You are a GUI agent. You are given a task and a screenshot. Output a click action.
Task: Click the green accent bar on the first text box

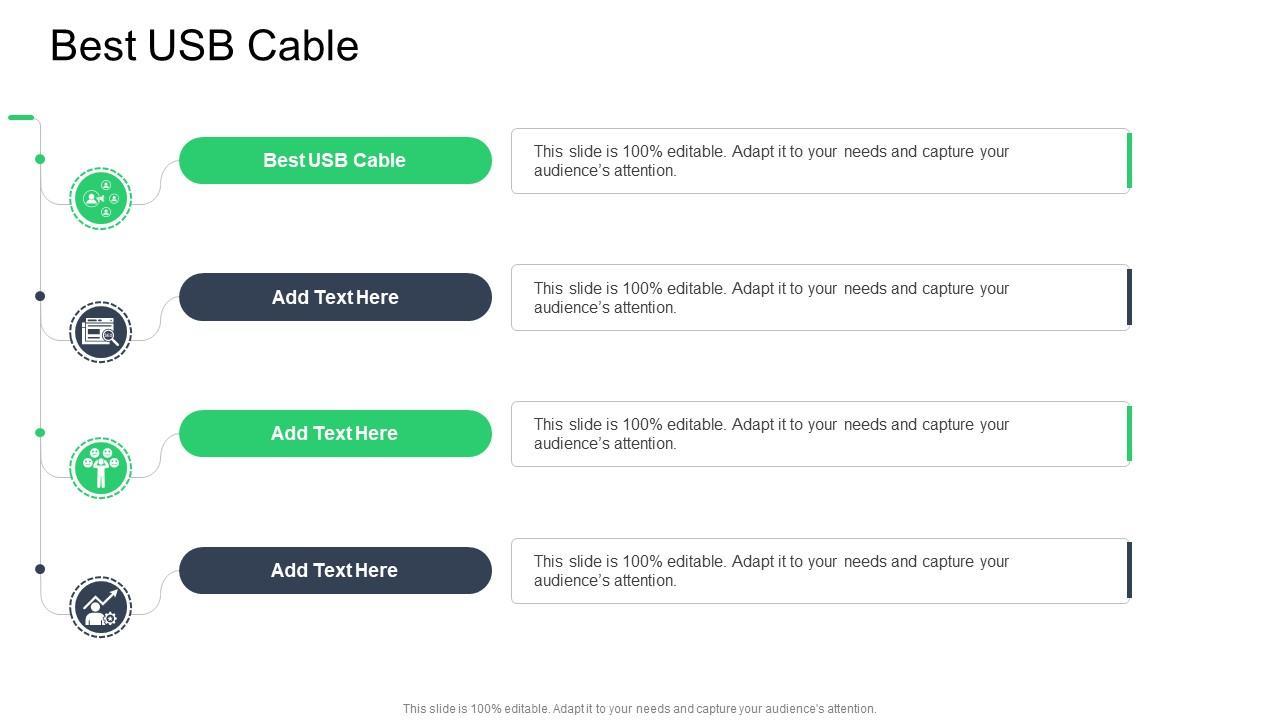coord(1129,161)
